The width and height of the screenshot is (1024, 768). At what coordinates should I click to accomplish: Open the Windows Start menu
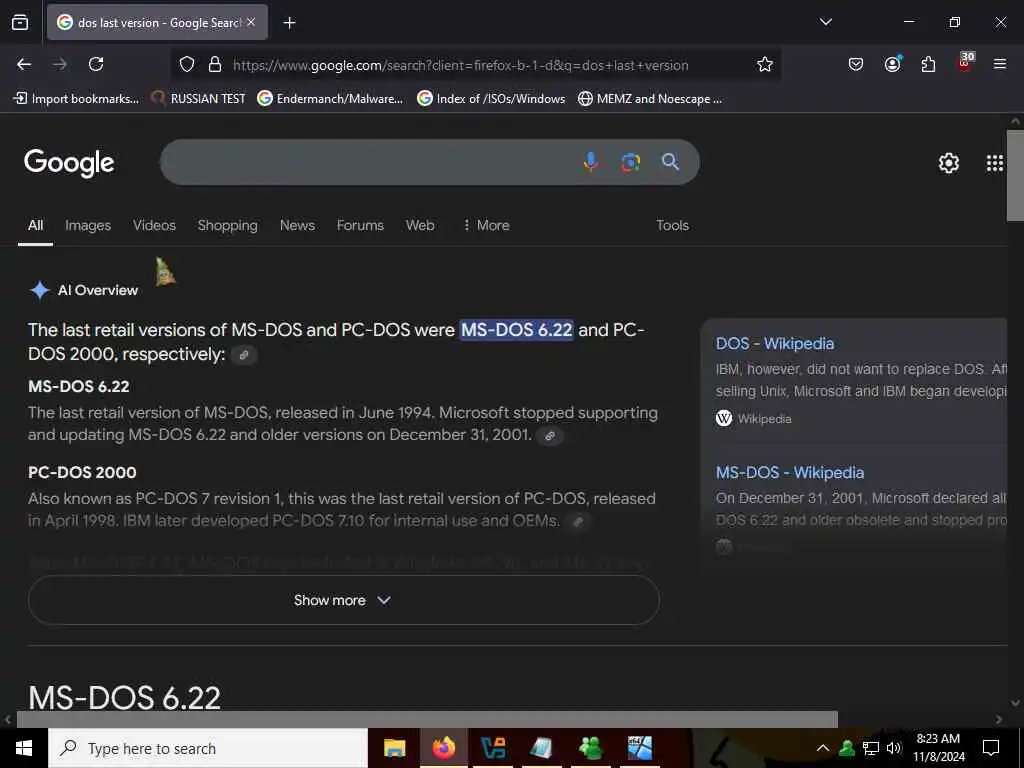(x=24, y=748)
